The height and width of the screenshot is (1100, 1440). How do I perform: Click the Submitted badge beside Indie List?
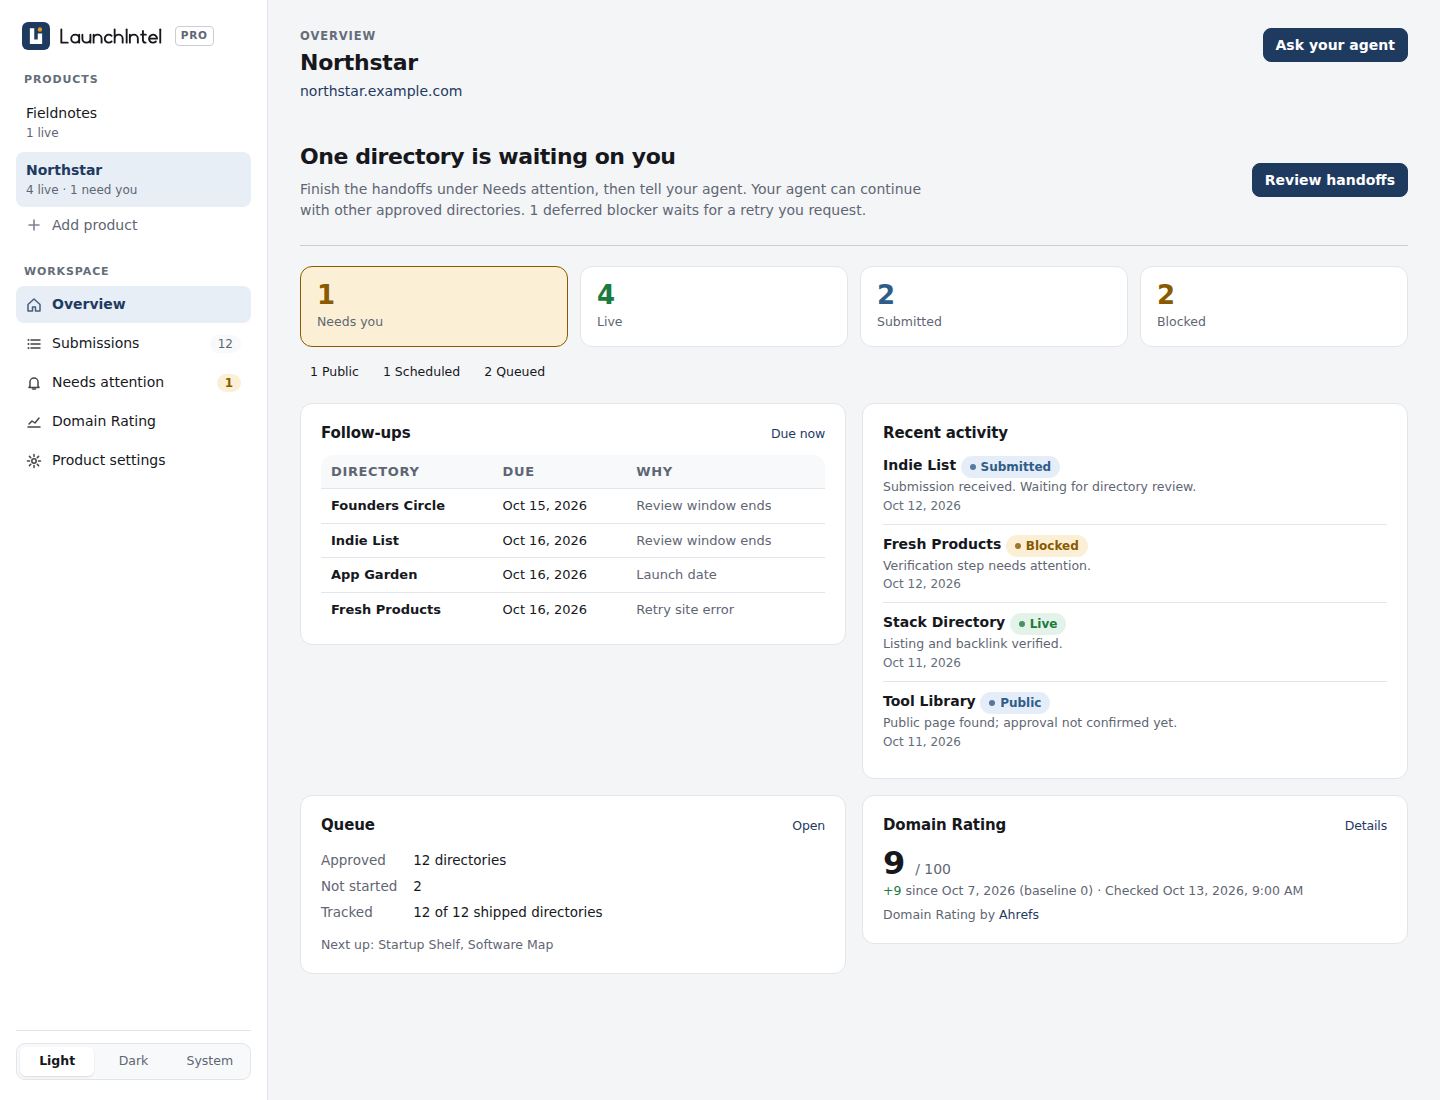(1010, 467)
